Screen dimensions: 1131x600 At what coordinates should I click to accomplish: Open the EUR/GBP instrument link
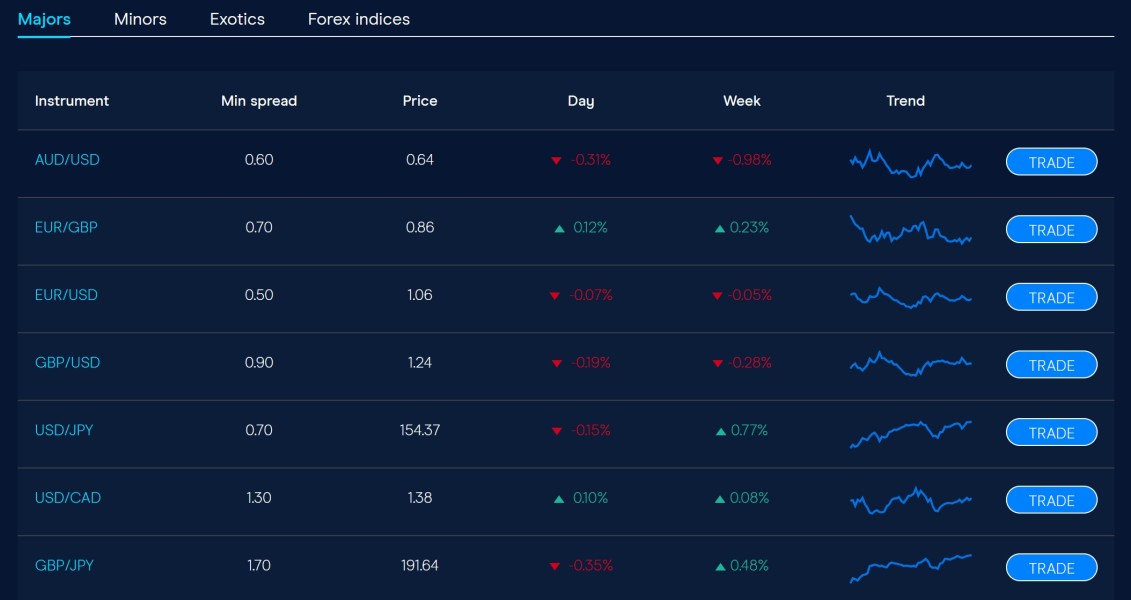pos(66,227)
